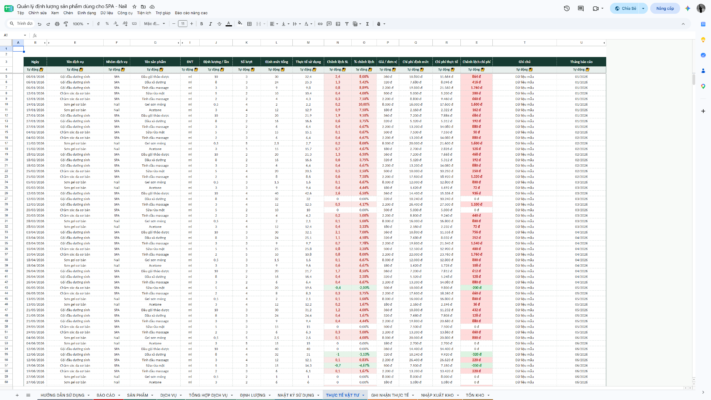Open the Meet camera dropdown
This screenshot has height=400, width=711.
click(602, 8)
